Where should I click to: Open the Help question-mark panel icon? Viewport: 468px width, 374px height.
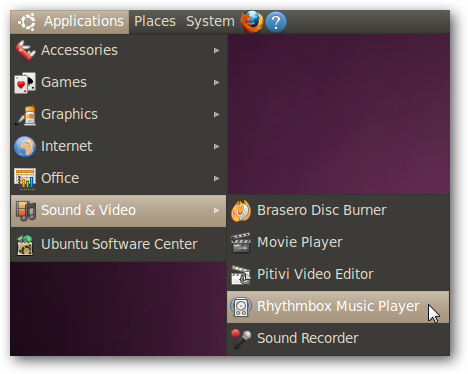point(276,22)
